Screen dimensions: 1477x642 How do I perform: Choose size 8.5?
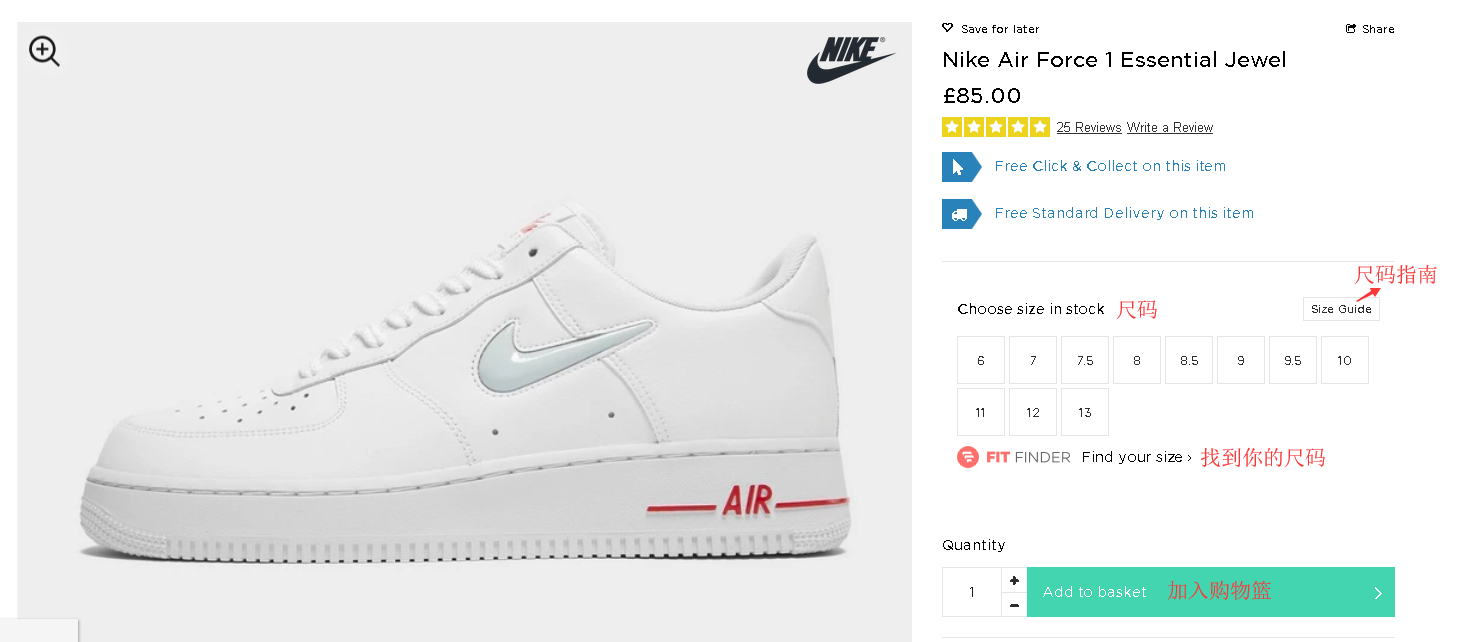tap(1189, 360)
